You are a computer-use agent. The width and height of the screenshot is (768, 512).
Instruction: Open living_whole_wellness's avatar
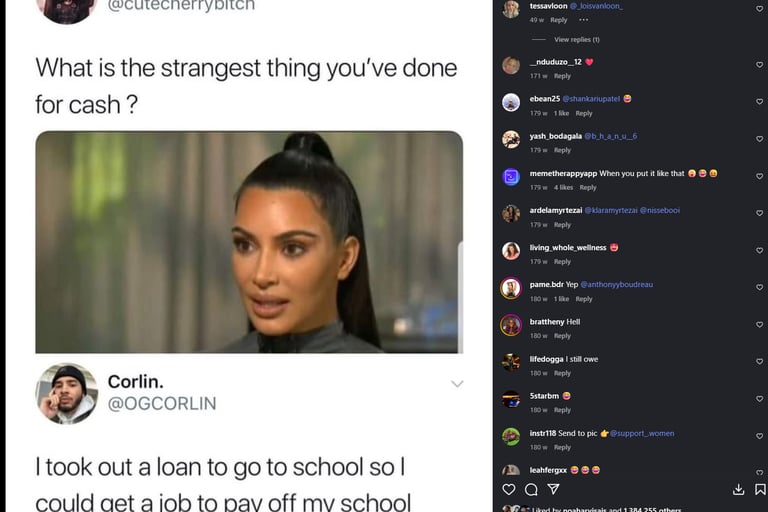click(511, 251)
